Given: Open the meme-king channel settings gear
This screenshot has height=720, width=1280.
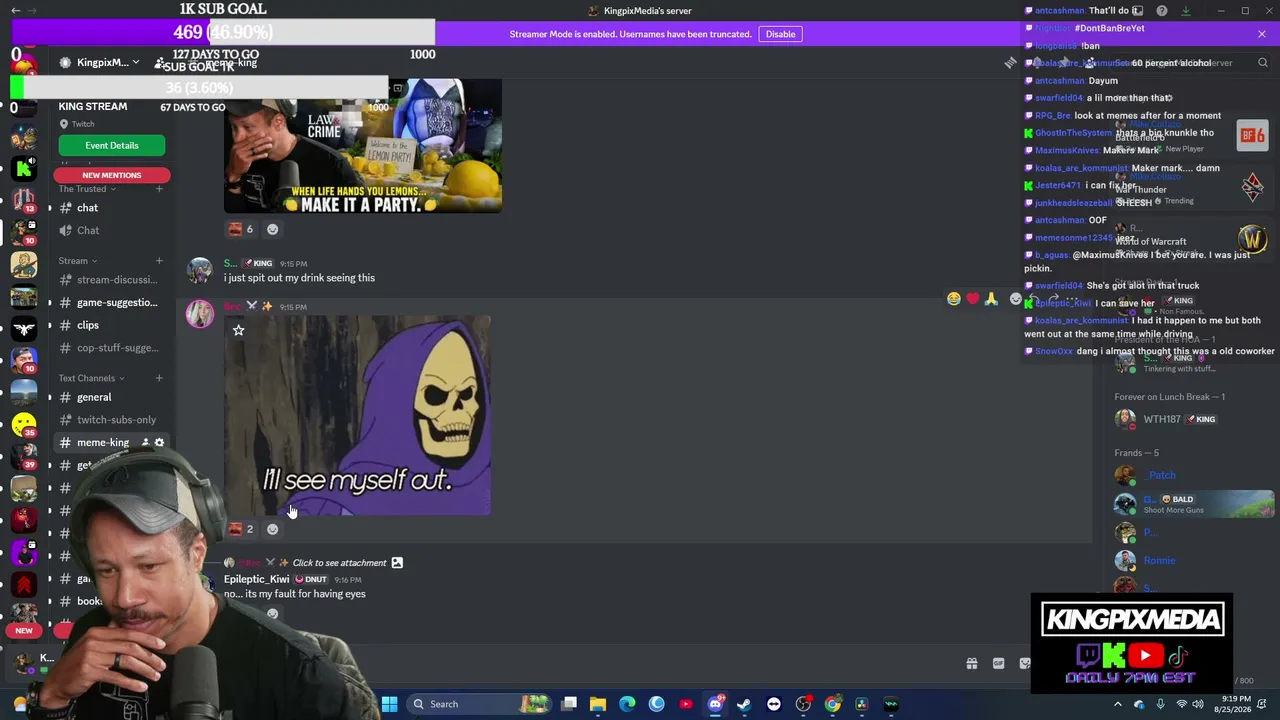Looking at the screenshot, I should pyautogui.click(x=159, y=442).
